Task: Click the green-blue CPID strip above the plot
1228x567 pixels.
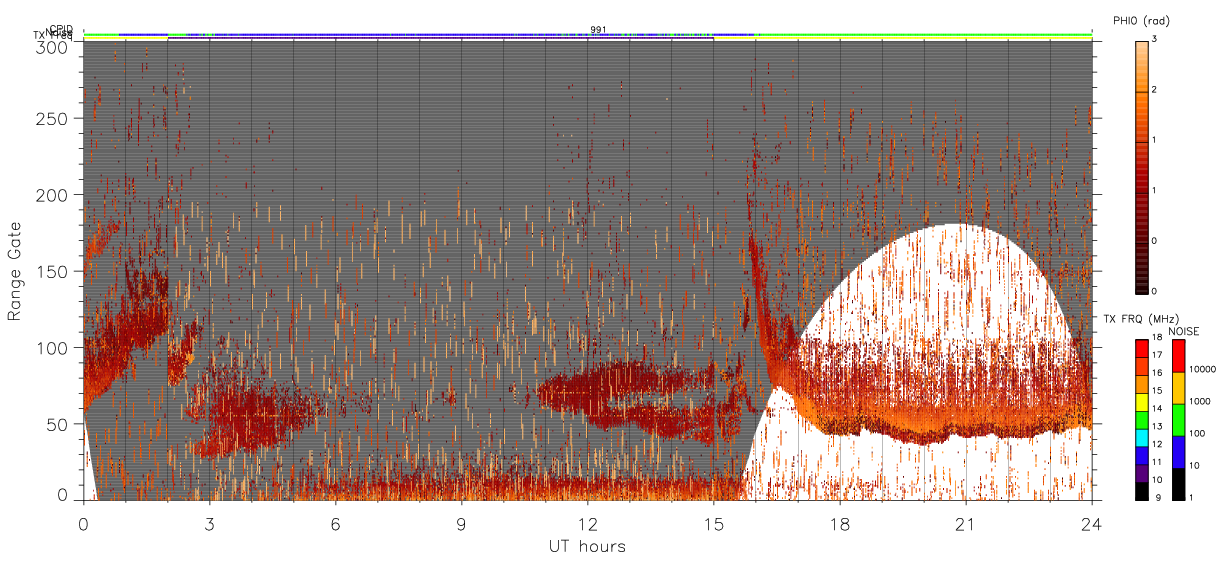Action: pos(587,35)
